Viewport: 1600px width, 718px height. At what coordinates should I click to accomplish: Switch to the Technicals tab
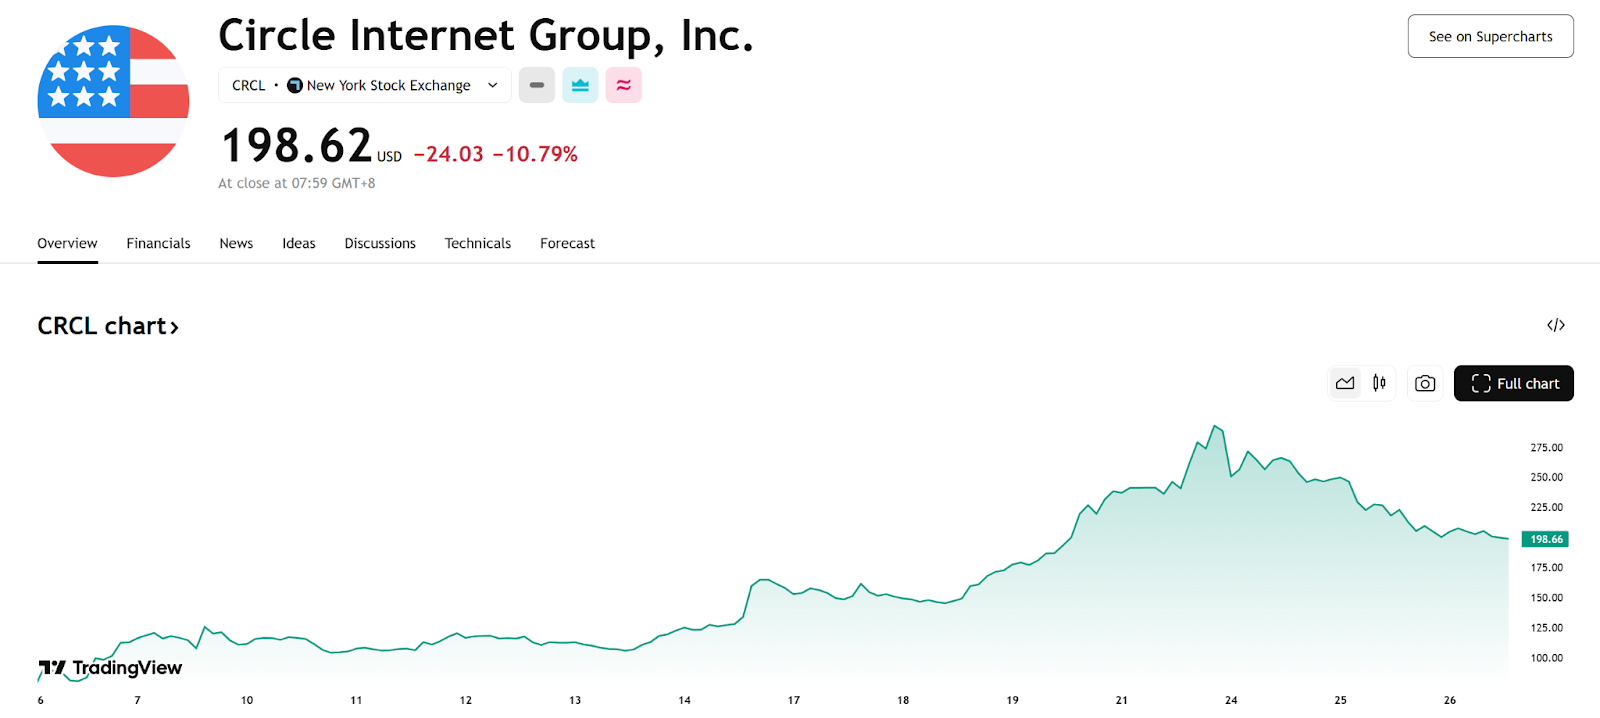pos(477,244)
